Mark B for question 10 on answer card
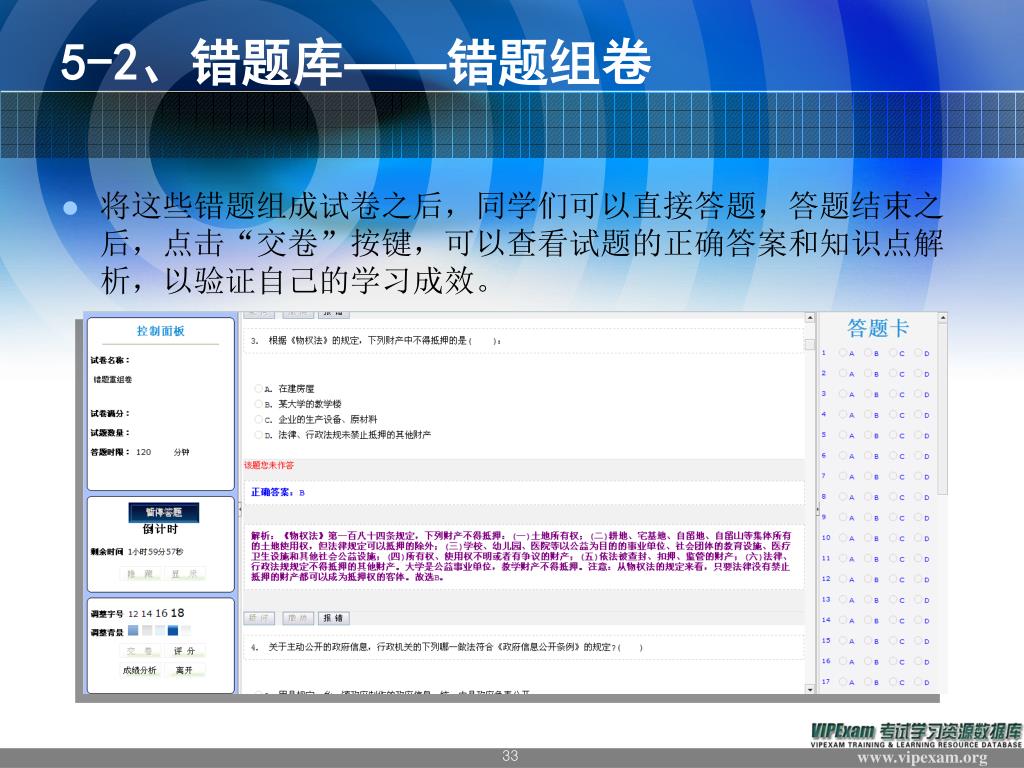This screenshot has height=768, width=1024. click(868, 538)
